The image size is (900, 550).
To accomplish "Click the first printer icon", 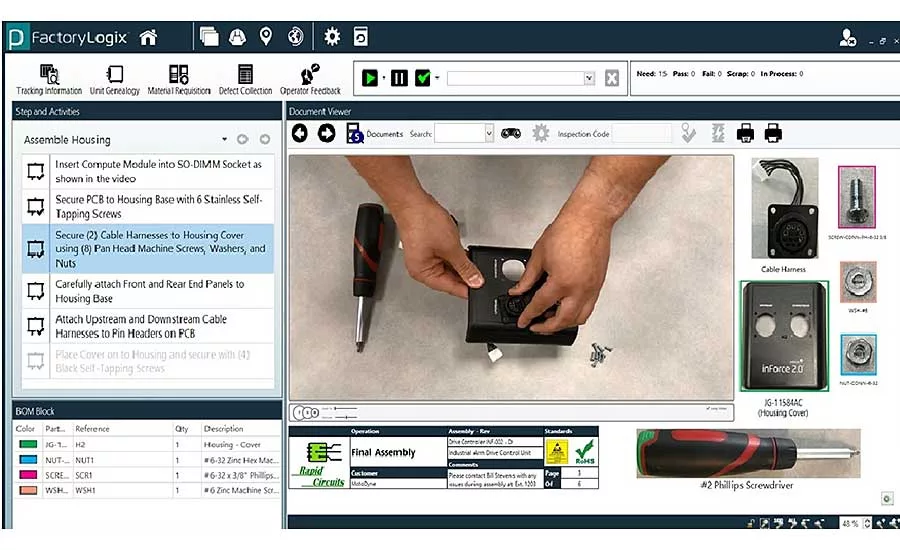I will pos(745,134).
